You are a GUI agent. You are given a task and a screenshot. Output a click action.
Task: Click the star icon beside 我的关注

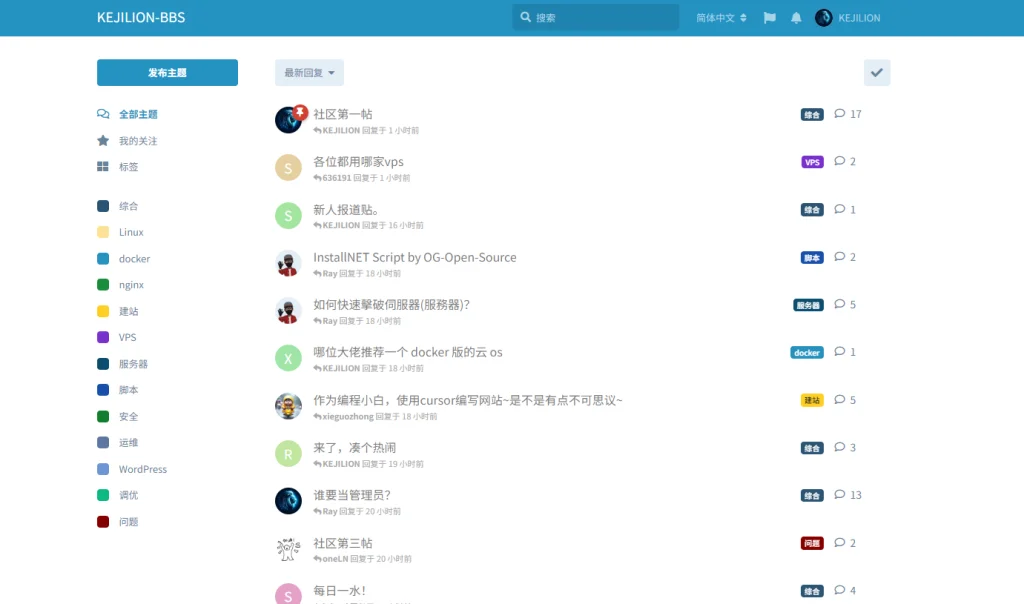tap(103, 141)
